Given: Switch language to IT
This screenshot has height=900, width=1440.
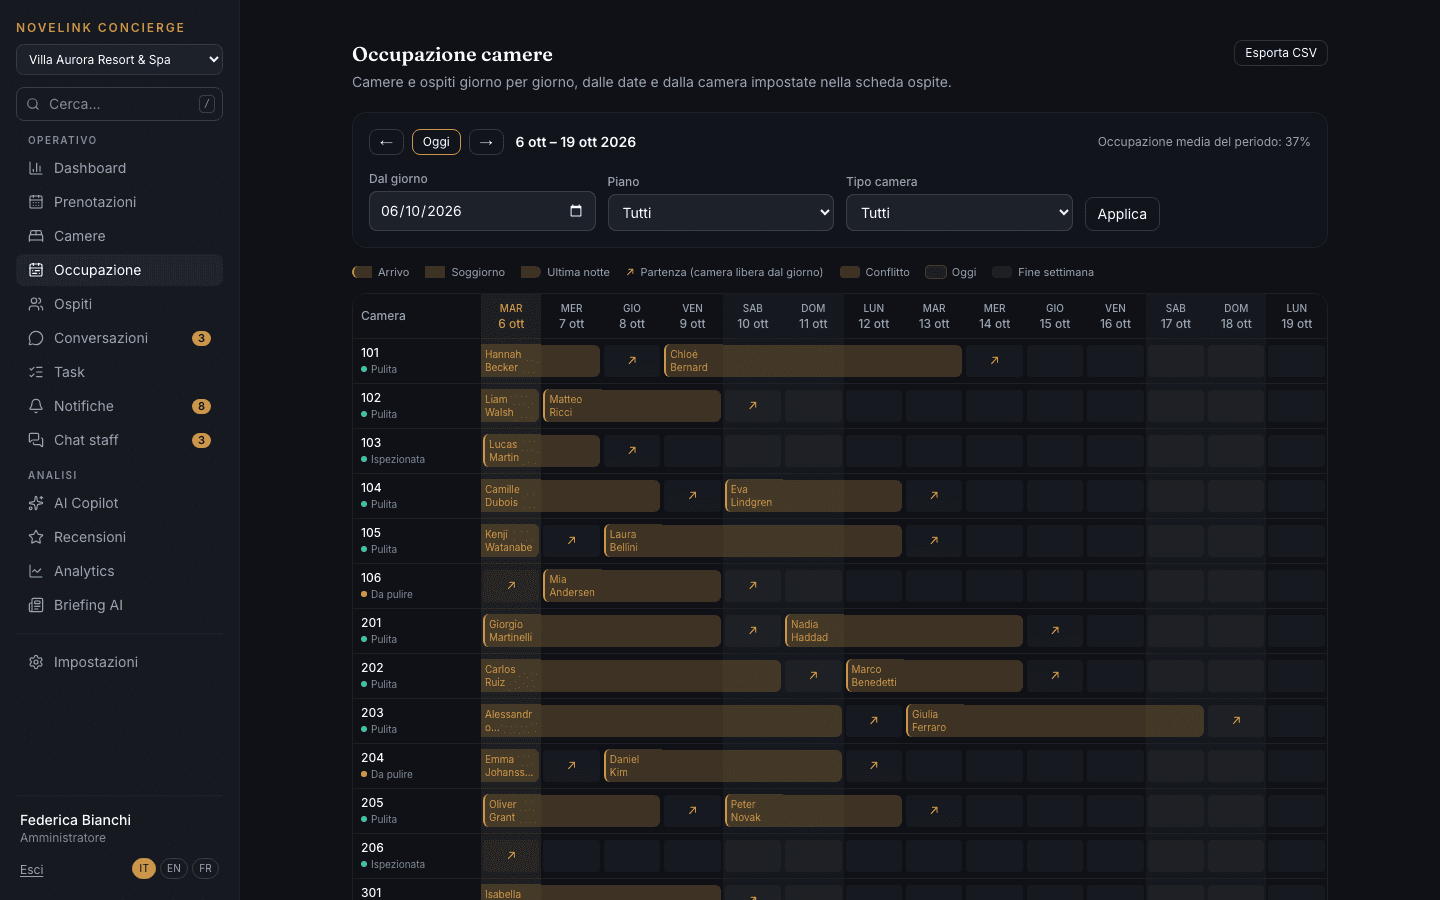Looking at the screenshot, I should (144, 869).
